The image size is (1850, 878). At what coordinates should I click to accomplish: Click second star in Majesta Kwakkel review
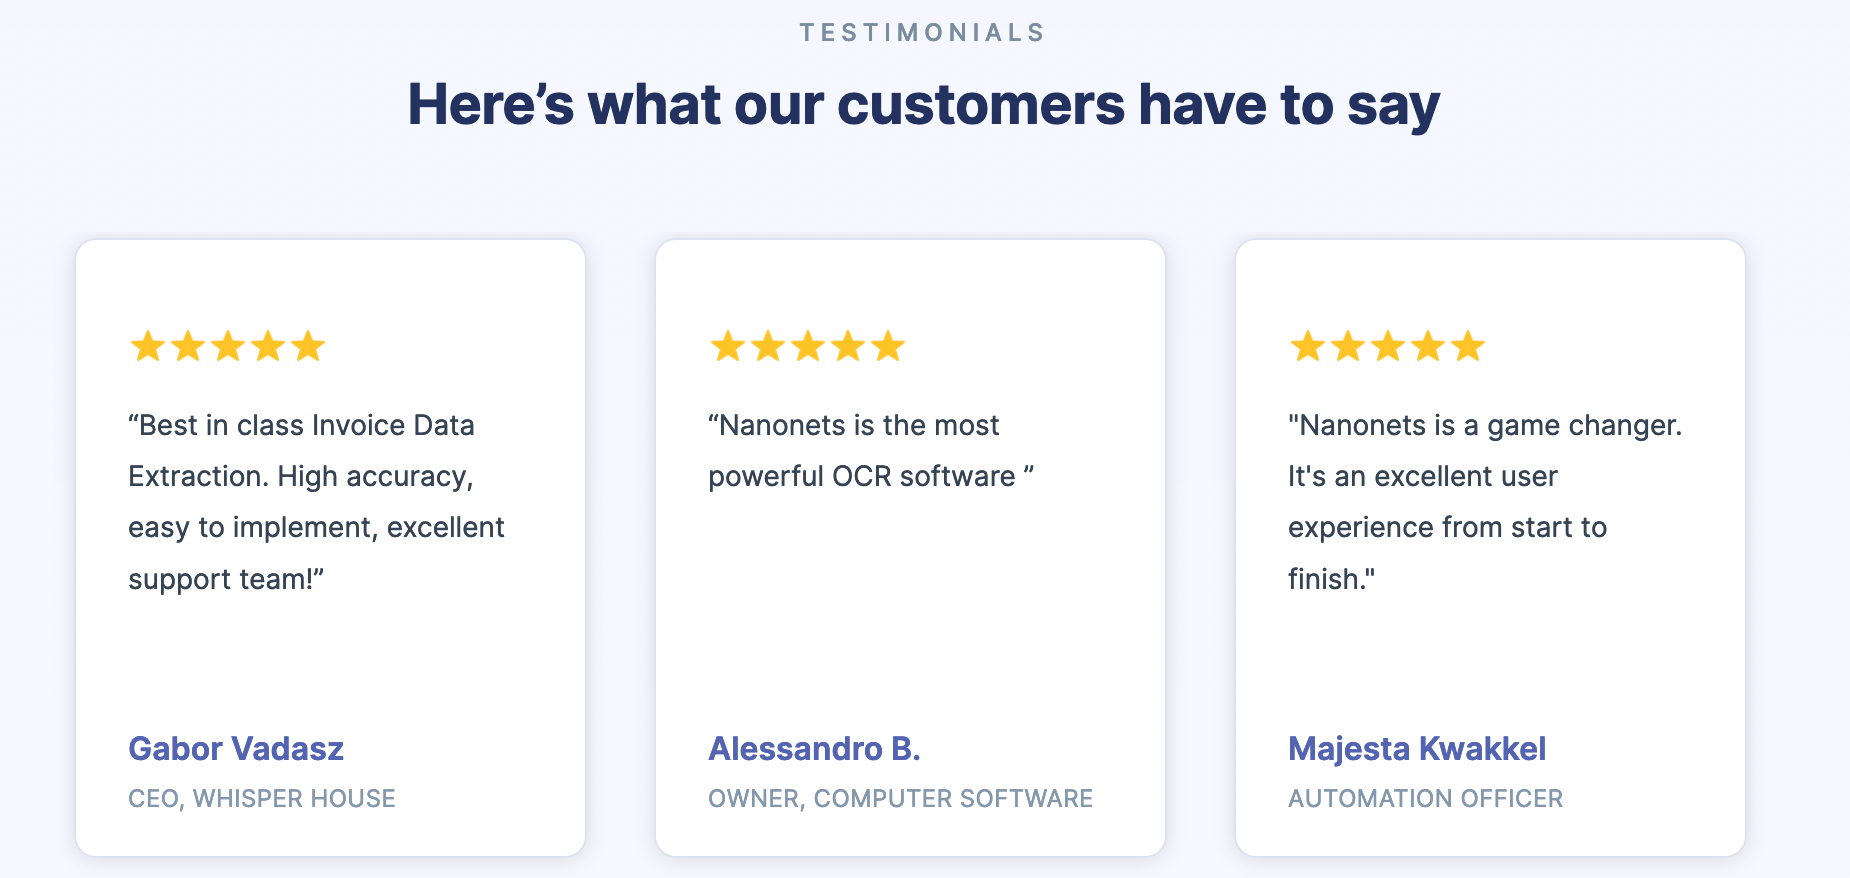(x=1348, y=347)
